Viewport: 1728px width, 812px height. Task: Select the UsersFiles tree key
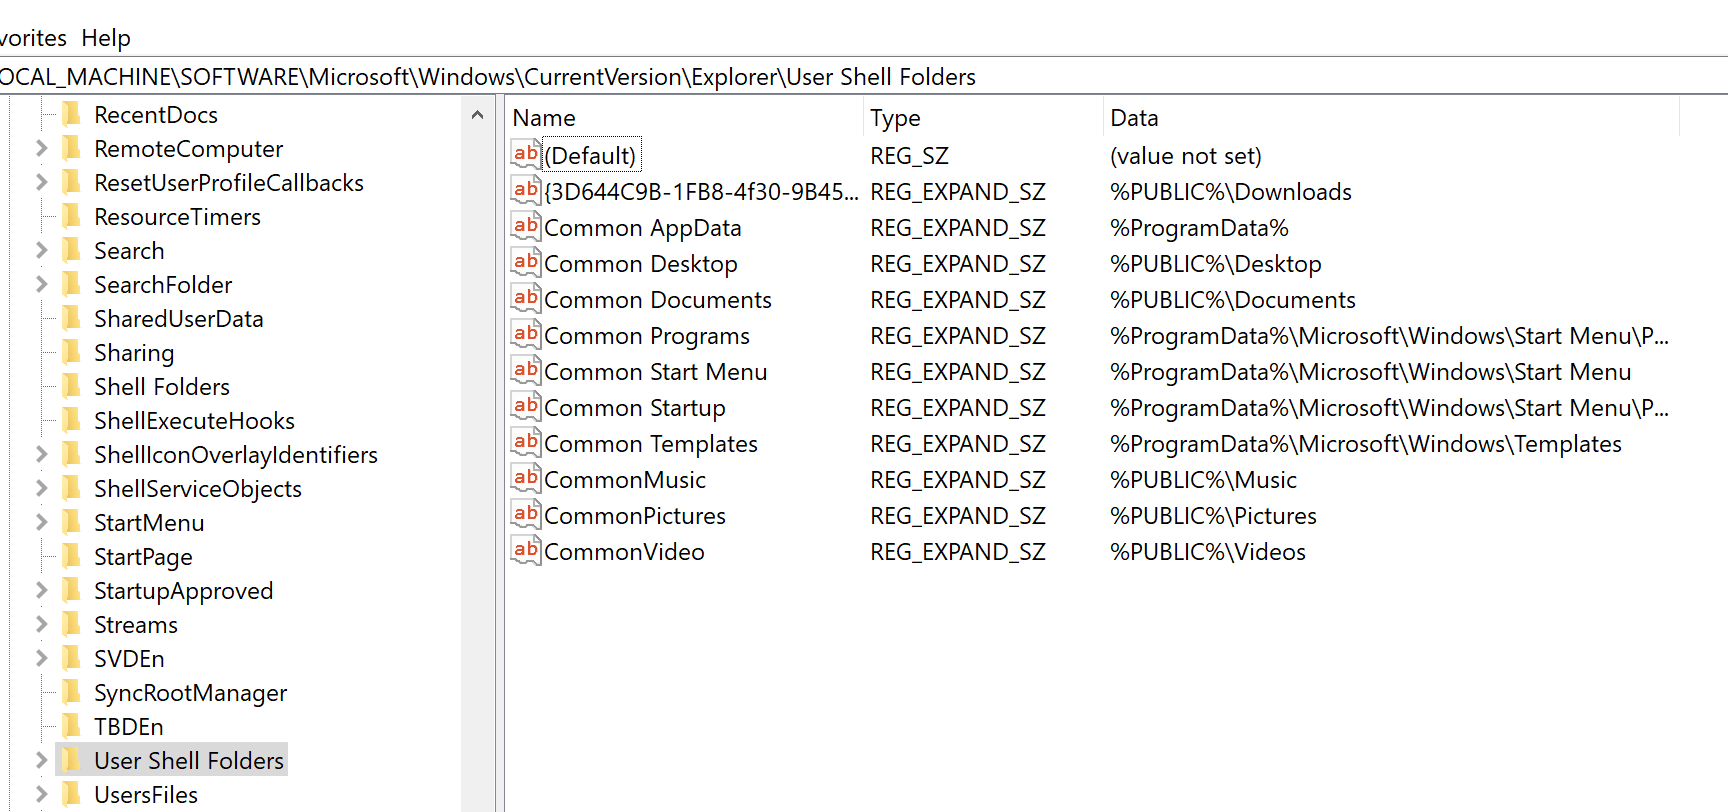[146, 795]
